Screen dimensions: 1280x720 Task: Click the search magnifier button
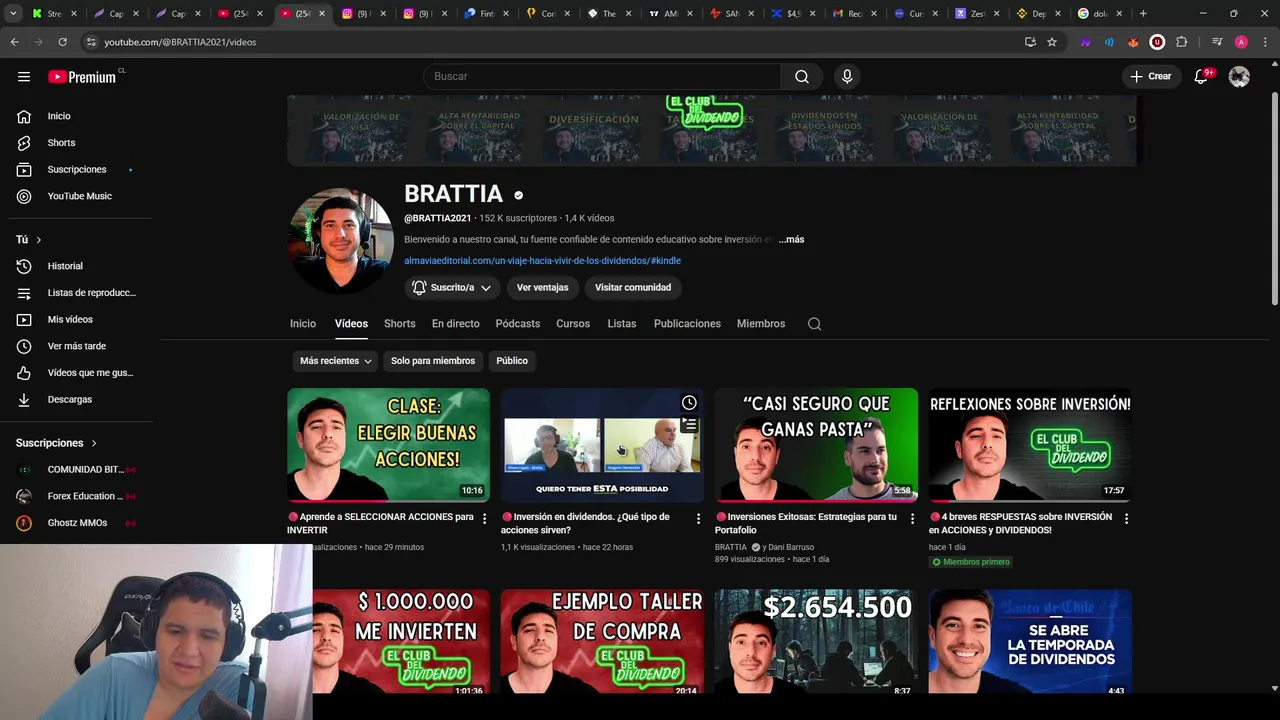click(802, 76)
